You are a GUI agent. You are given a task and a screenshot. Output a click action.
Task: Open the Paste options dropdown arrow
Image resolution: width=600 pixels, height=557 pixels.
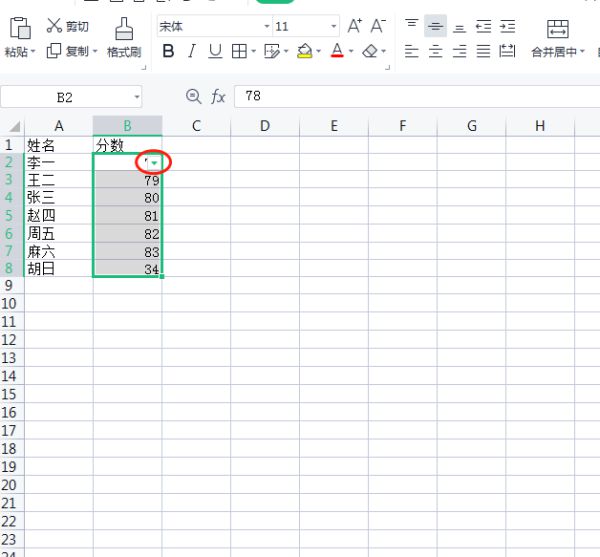pos(33,51)
